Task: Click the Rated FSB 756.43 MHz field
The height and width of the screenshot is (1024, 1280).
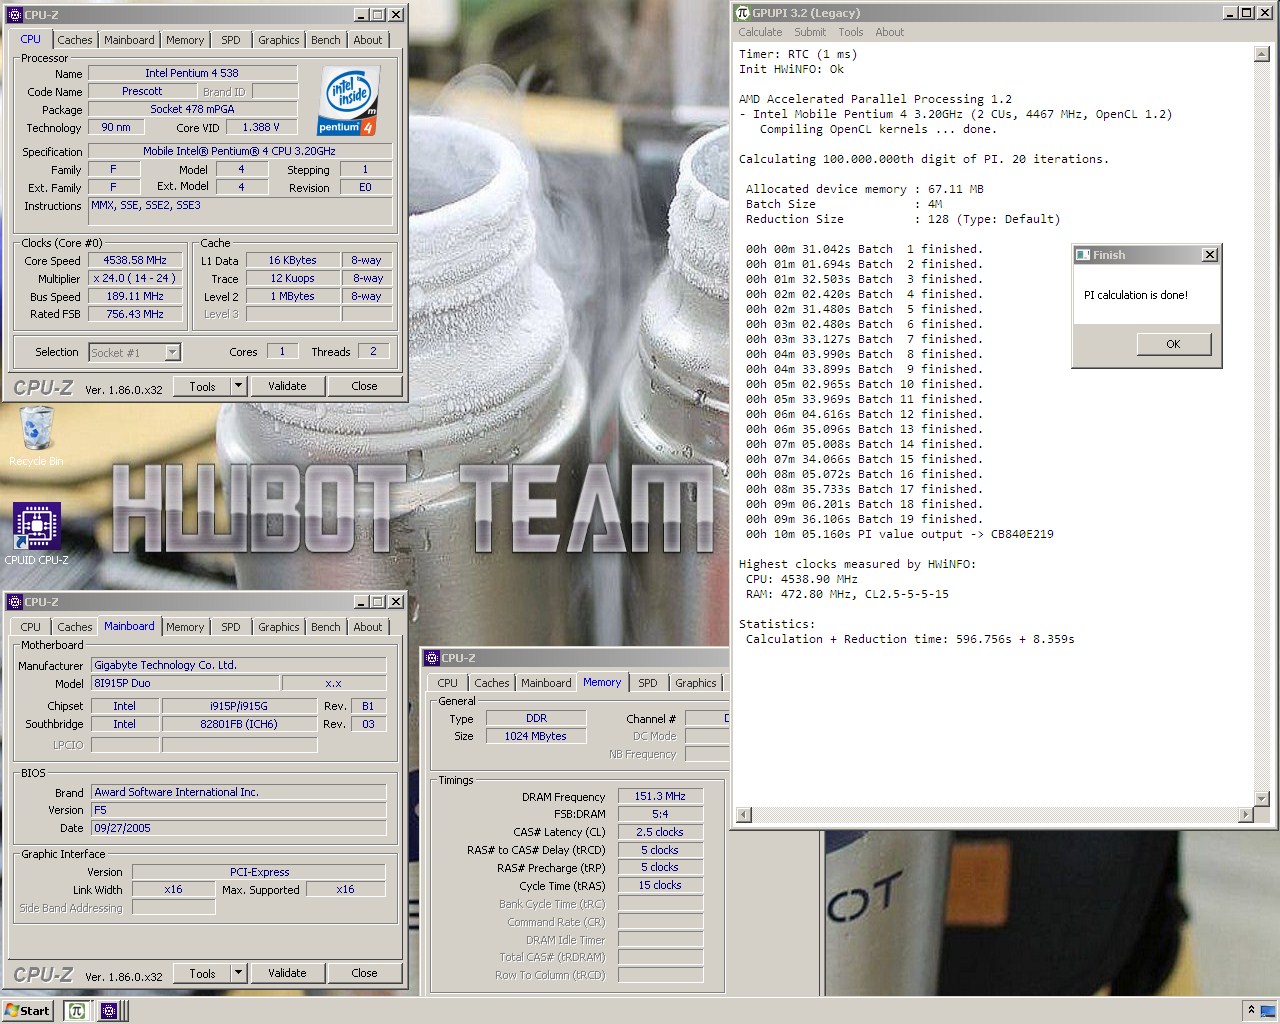Action: click(135, 314)
